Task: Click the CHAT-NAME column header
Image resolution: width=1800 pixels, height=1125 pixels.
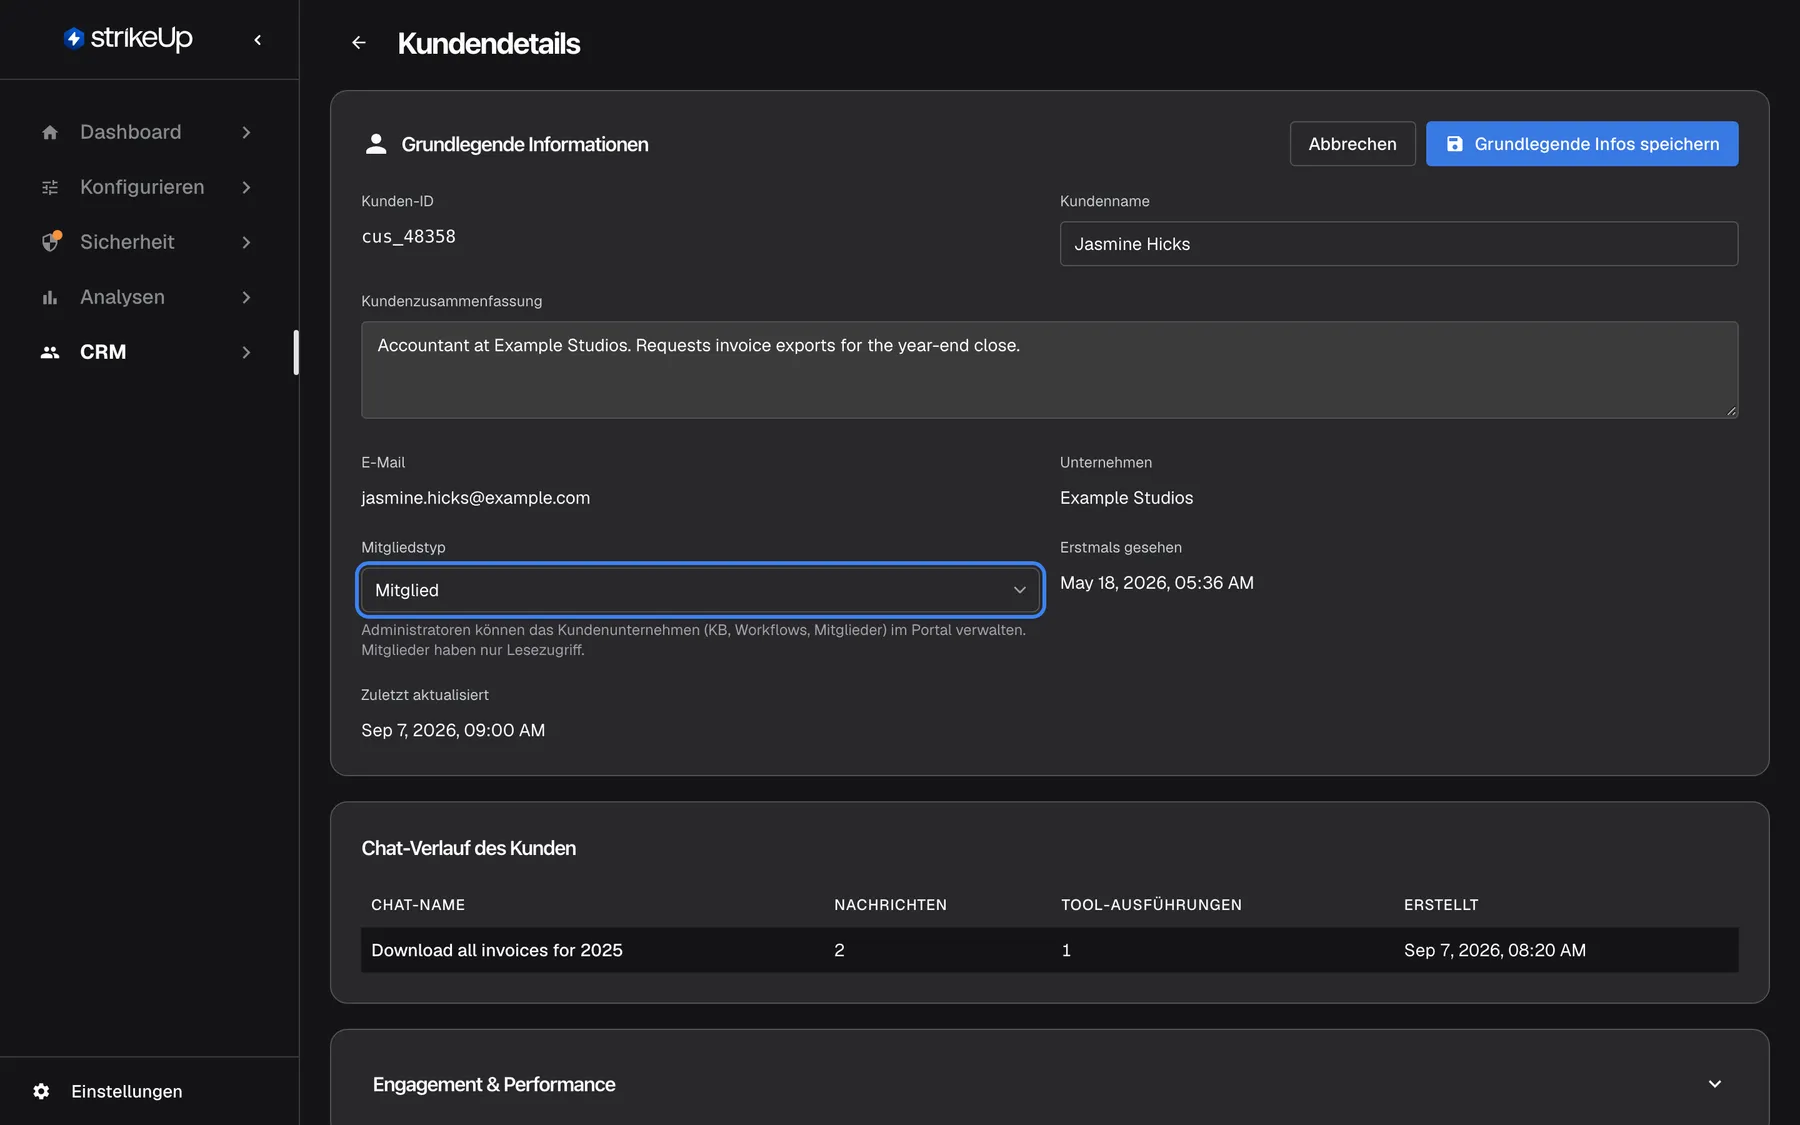Action: (418, 905)
